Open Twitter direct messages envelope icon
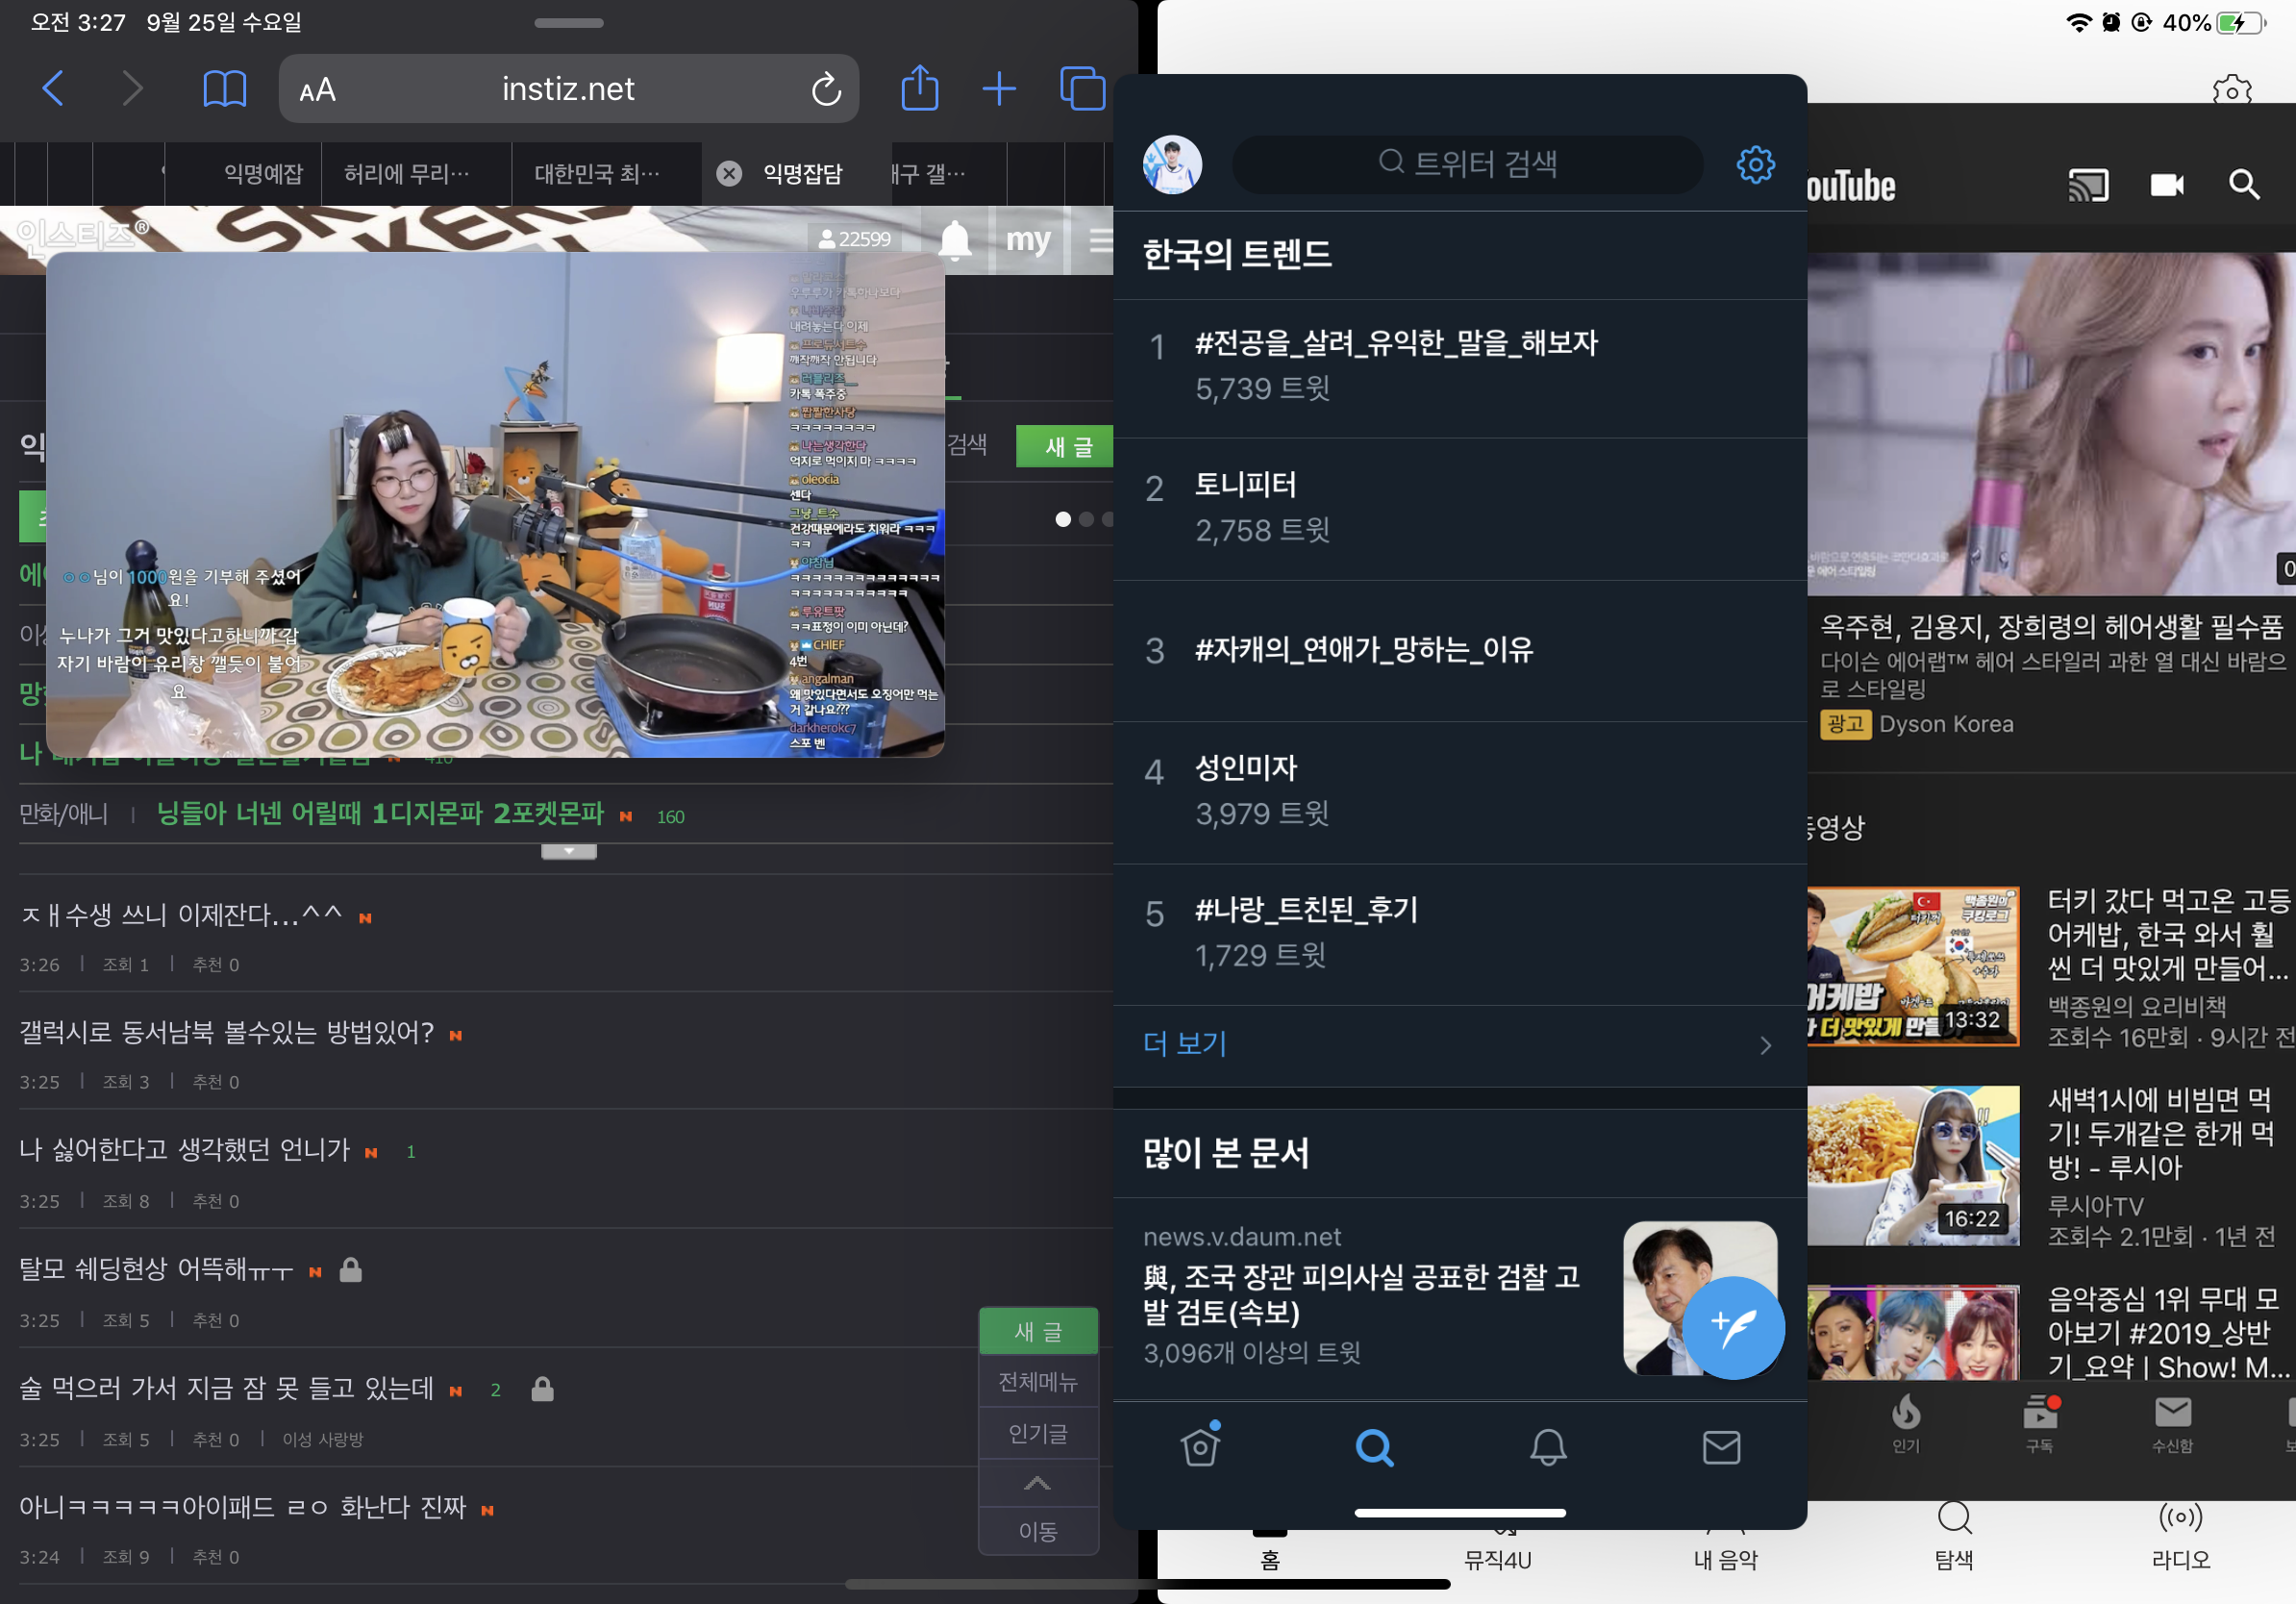 point(1722,1446)
